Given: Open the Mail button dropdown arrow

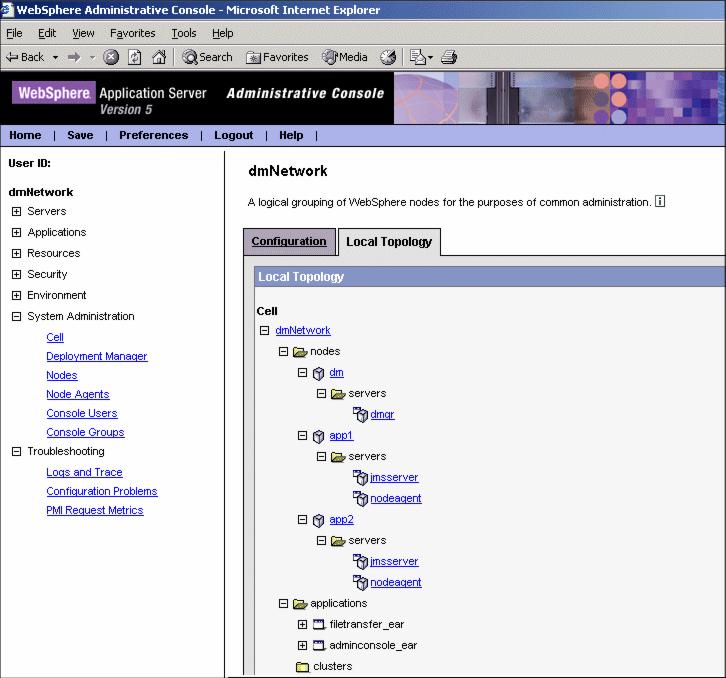Looking at the screenshot, I should (x=431, y=58).
